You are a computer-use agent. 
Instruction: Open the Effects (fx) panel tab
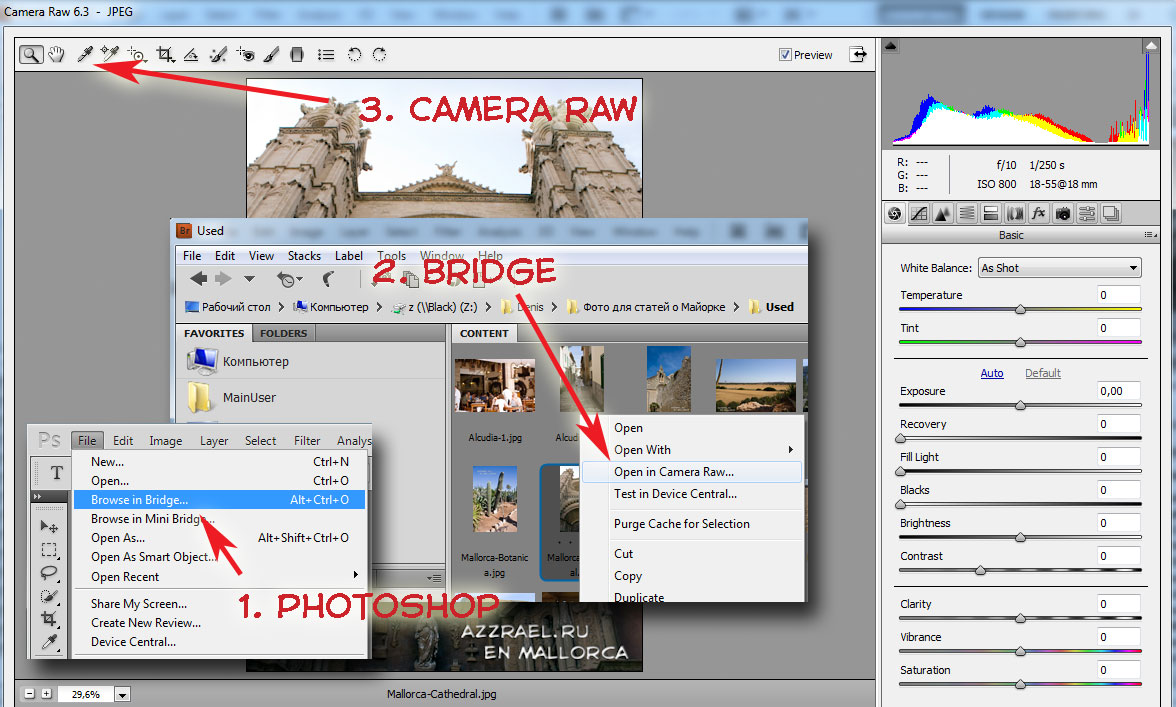1039,213
